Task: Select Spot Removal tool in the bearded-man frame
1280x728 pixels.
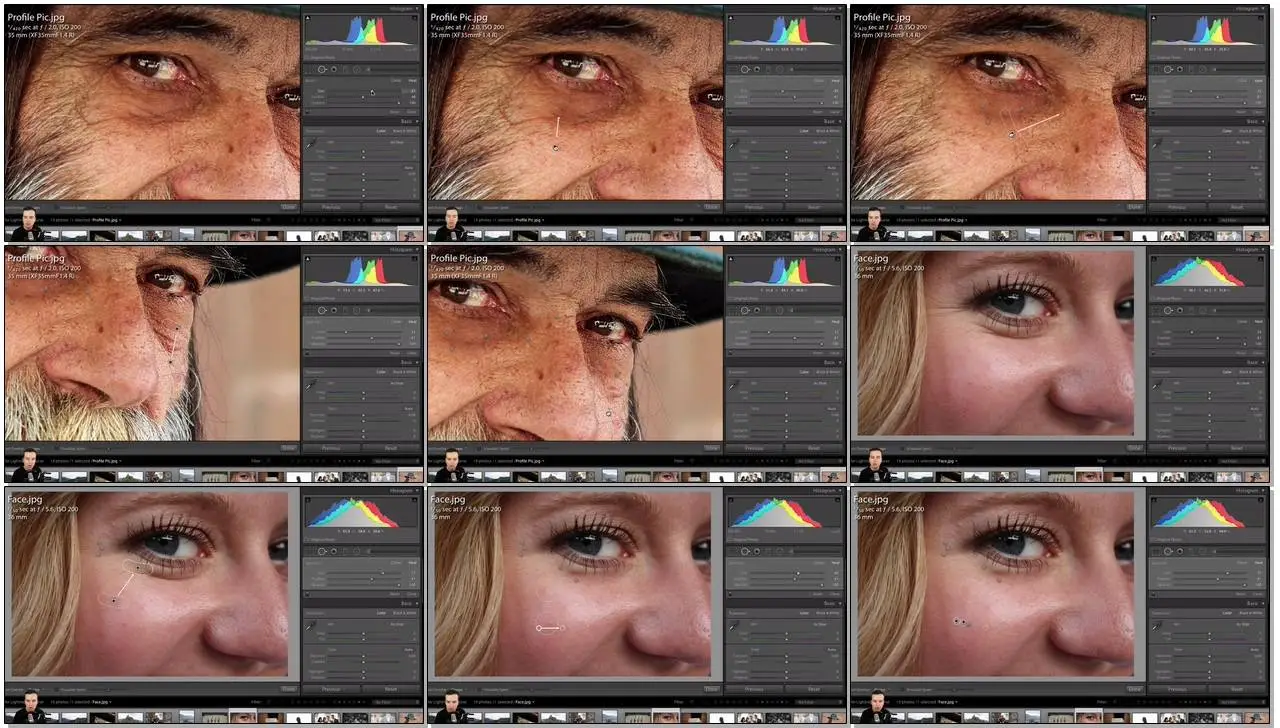Action: click(x=322, y=311)
